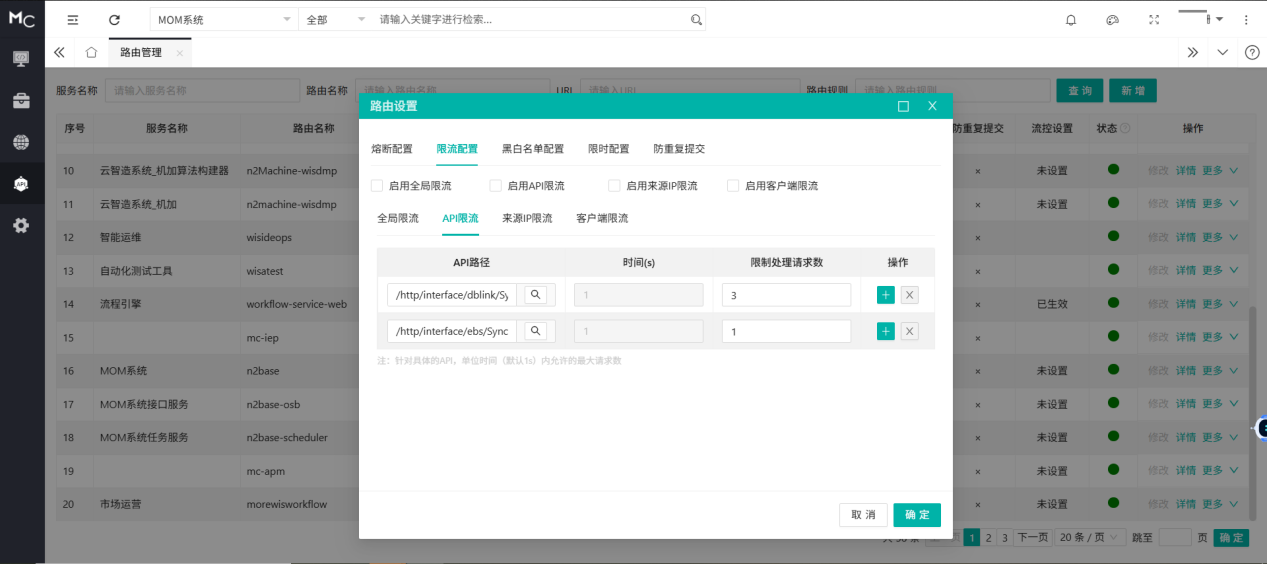The width and height of the screenshot is (1267, 564).
Task: Go to page 2 in pagination
Action: pyautogui.click(x=988, y=538)
